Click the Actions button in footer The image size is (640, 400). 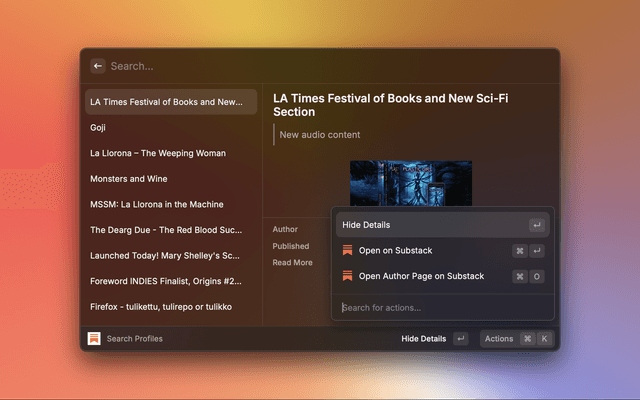[x=499, y=339]
